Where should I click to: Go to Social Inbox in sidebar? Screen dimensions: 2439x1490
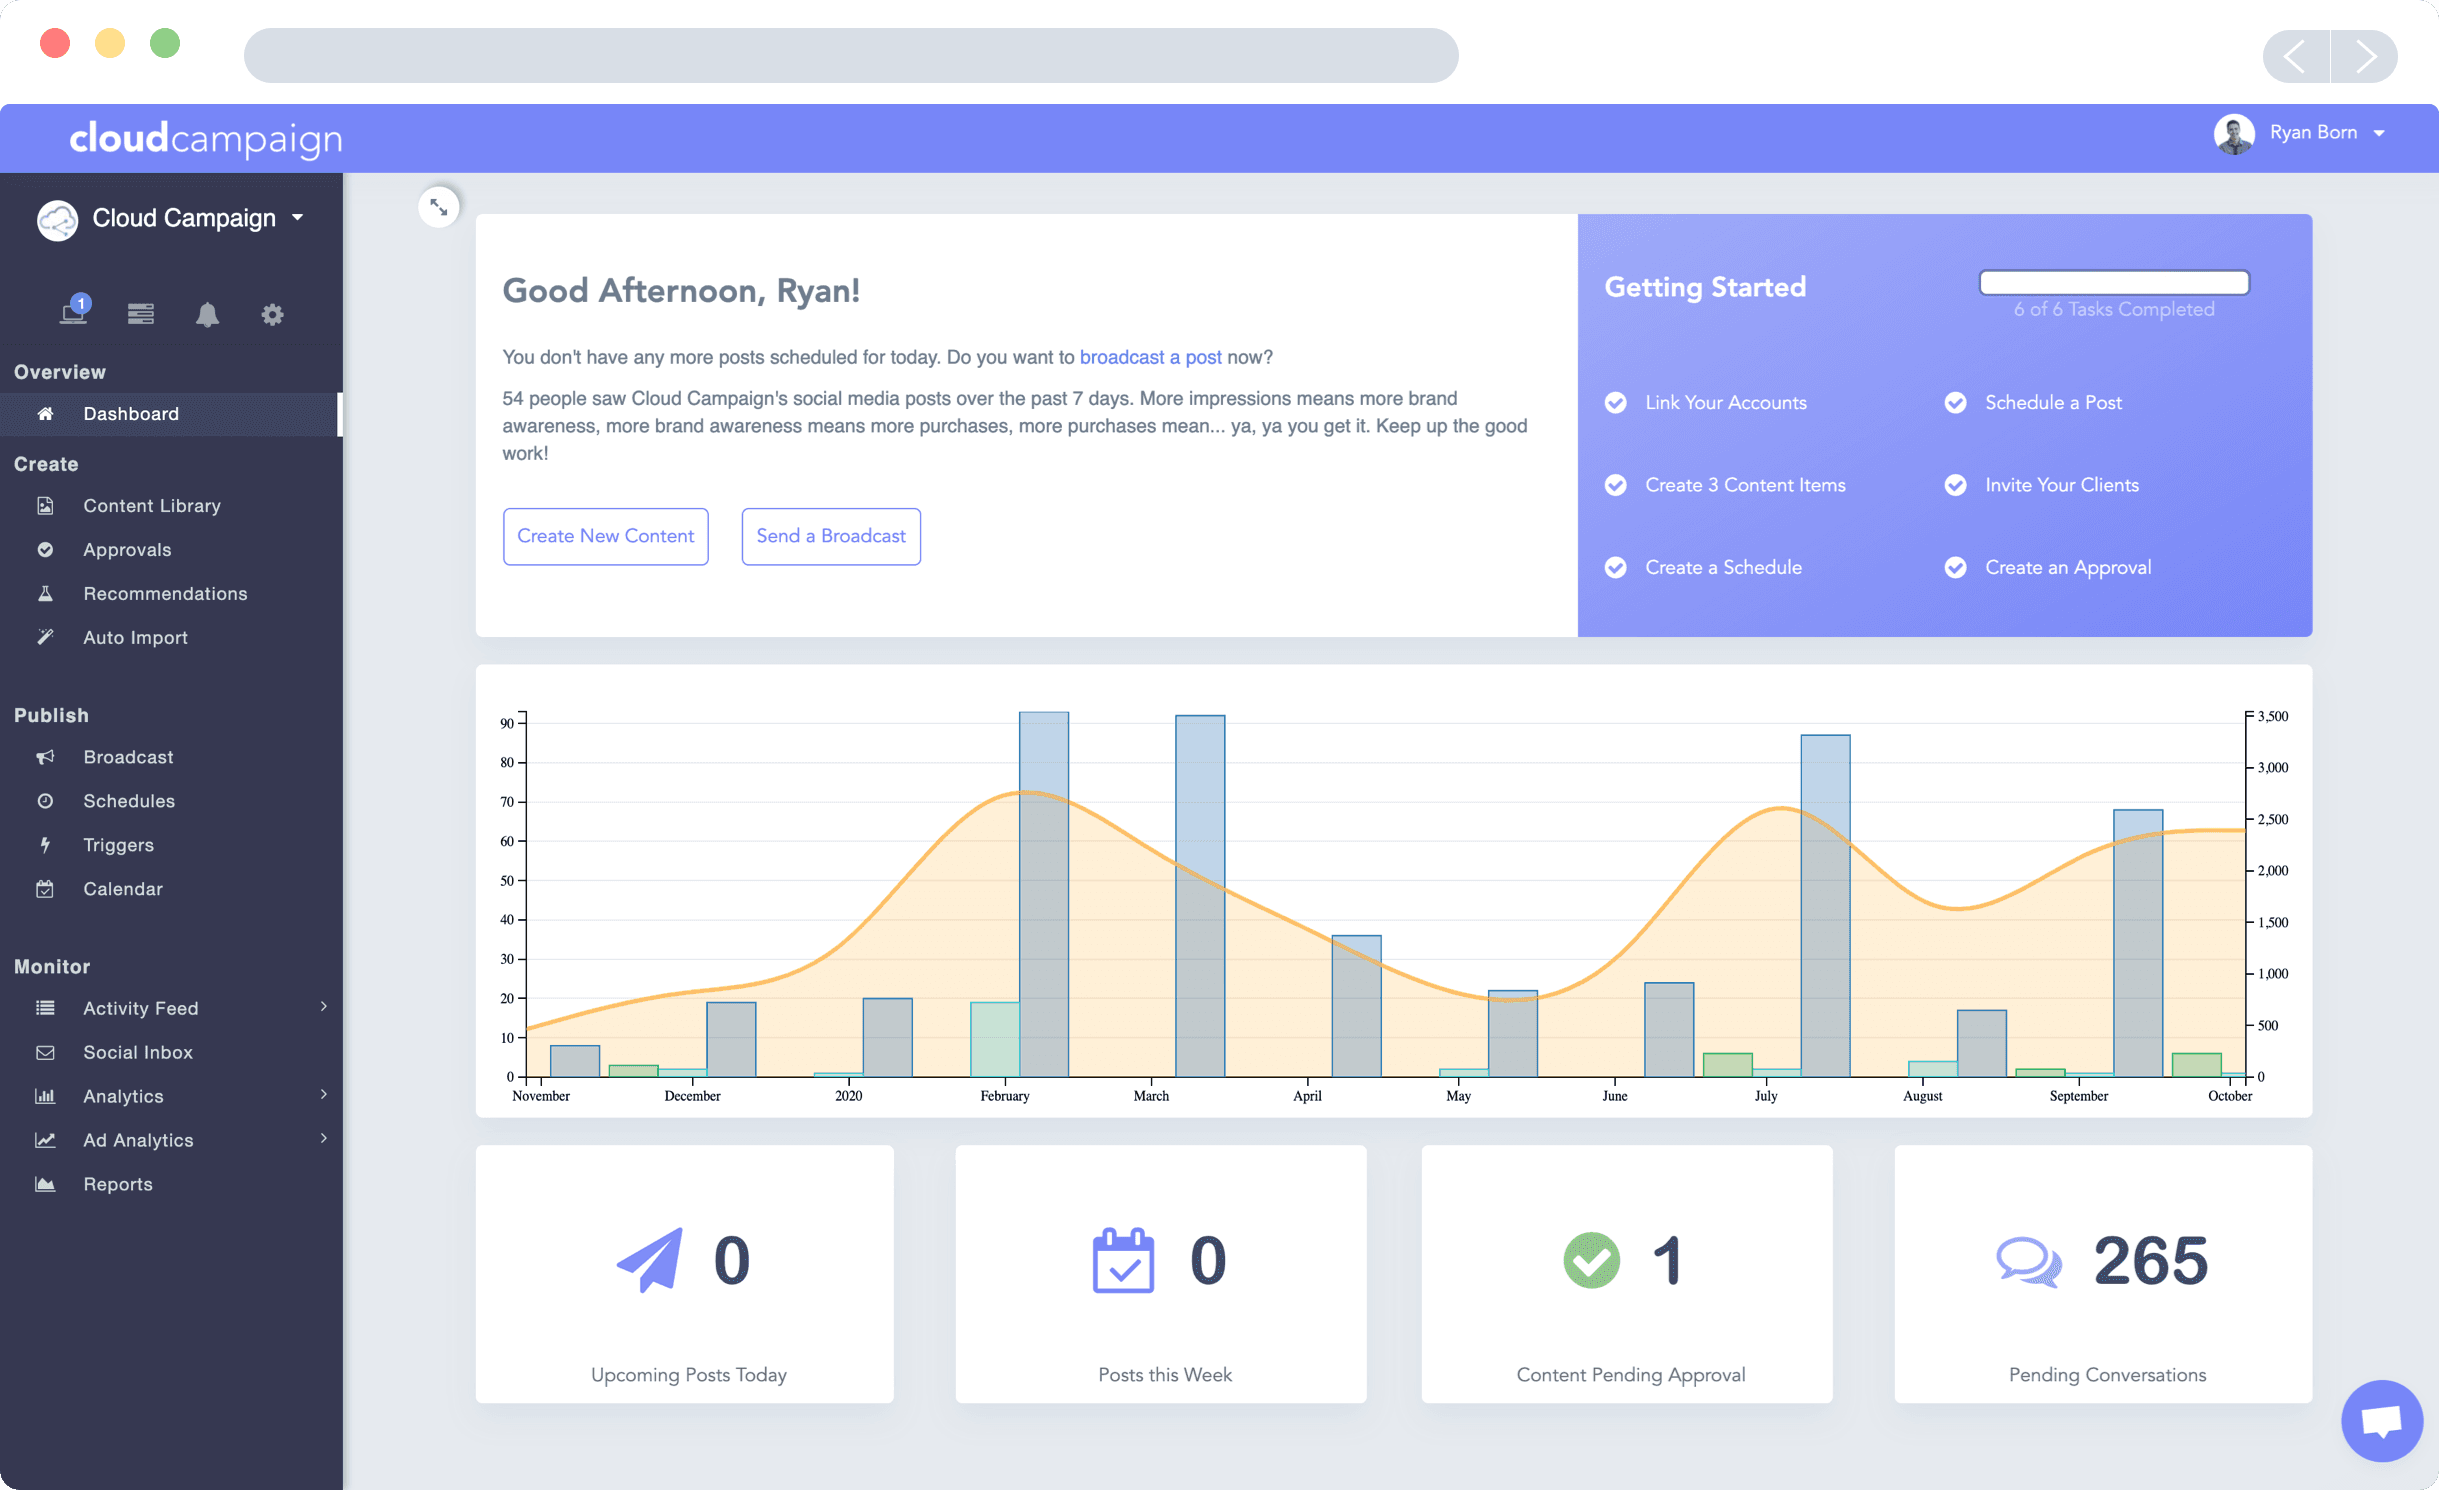138,1052
